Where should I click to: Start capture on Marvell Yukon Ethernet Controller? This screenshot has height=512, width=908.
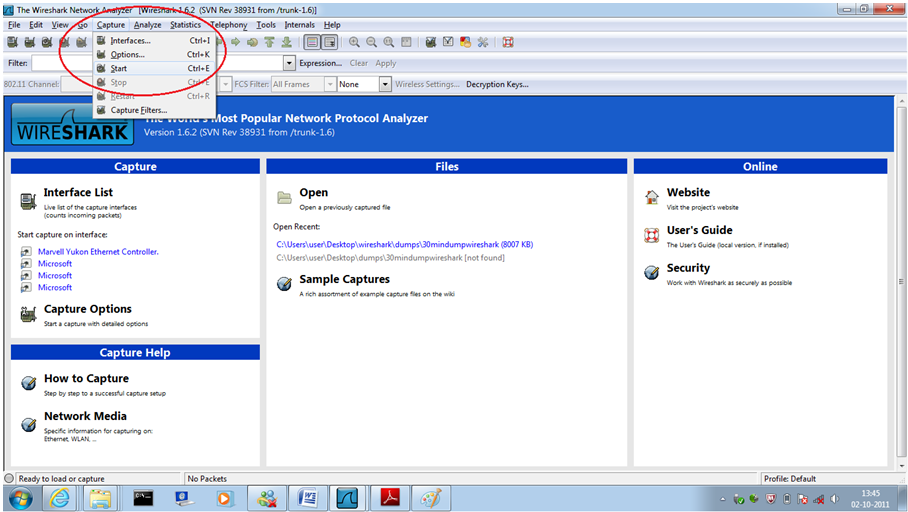tap(98, 251)
